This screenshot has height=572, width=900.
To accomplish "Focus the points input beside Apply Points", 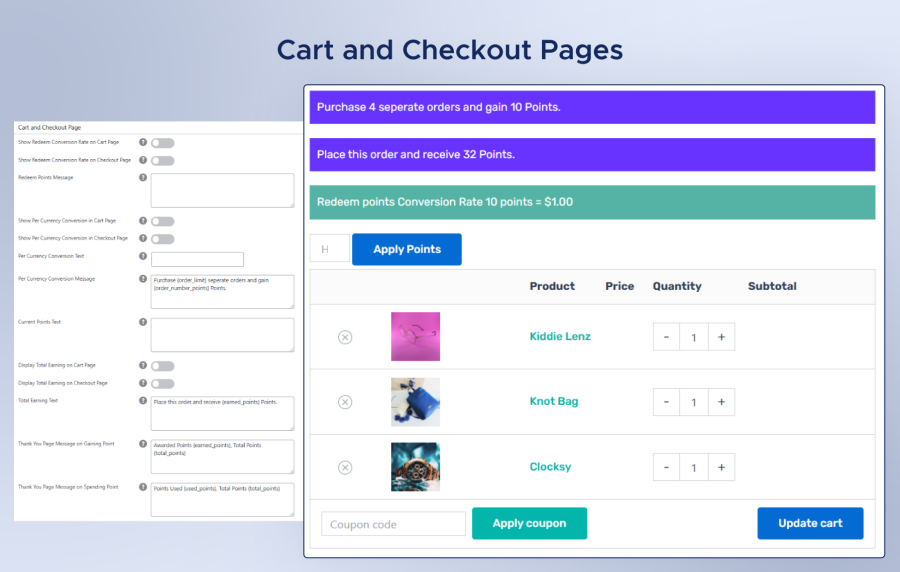I will coord(330,248).
